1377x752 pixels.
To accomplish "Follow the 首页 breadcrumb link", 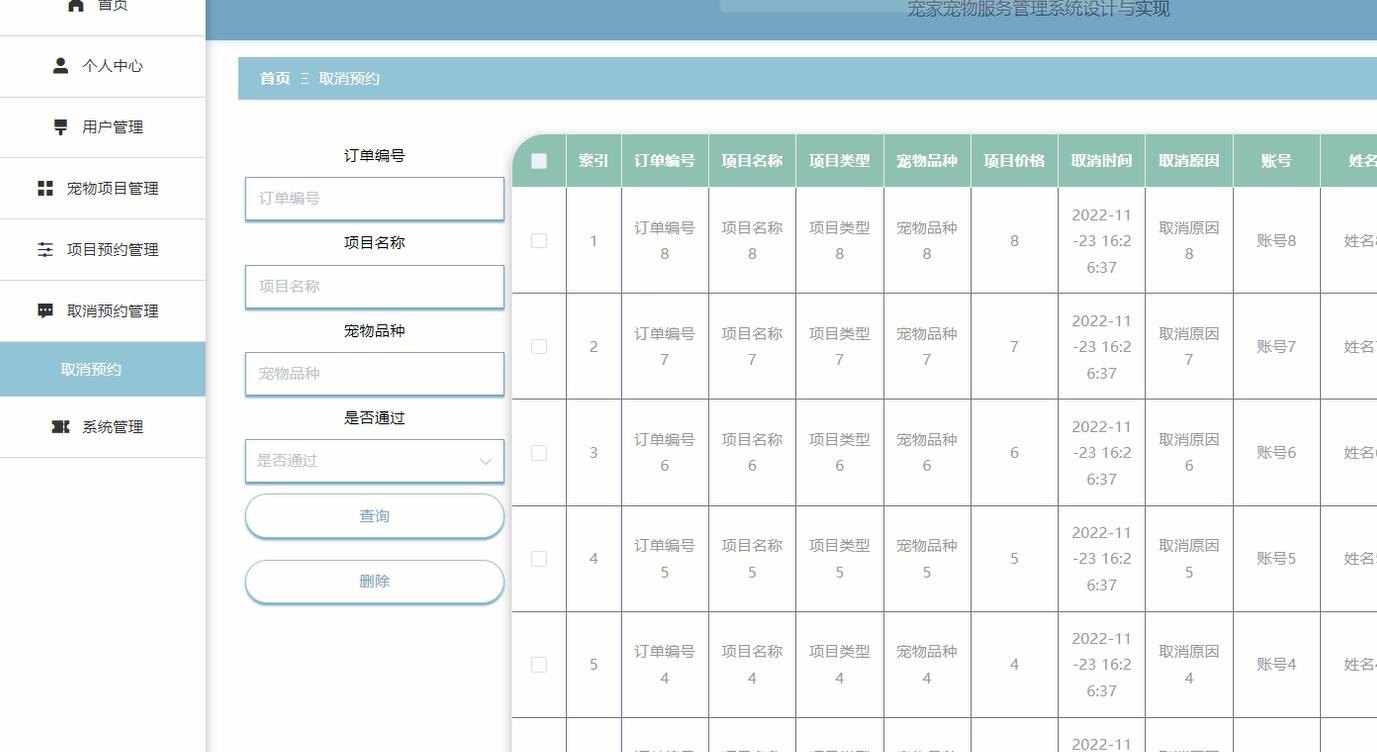I will (x=274, y=78).
